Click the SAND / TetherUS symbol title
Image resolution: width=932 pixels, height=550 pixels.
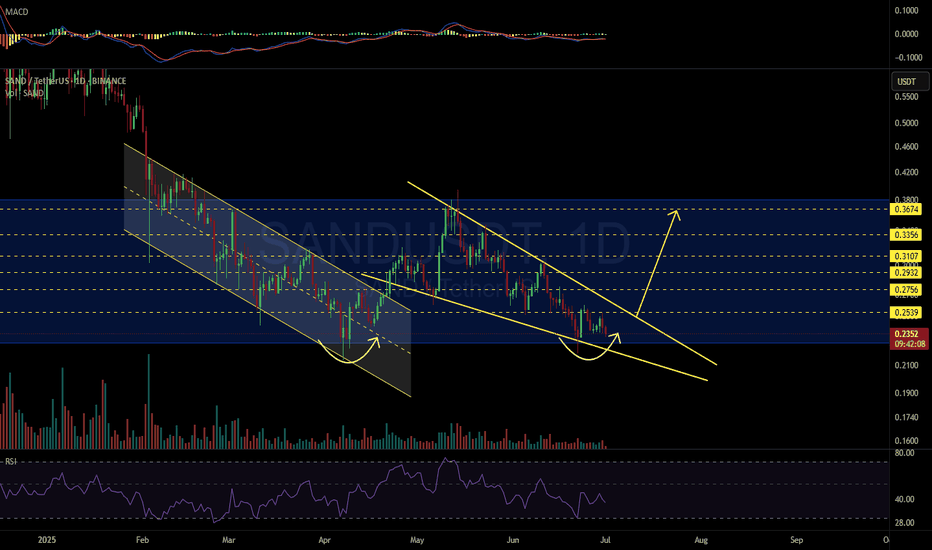tap(65, 81)
